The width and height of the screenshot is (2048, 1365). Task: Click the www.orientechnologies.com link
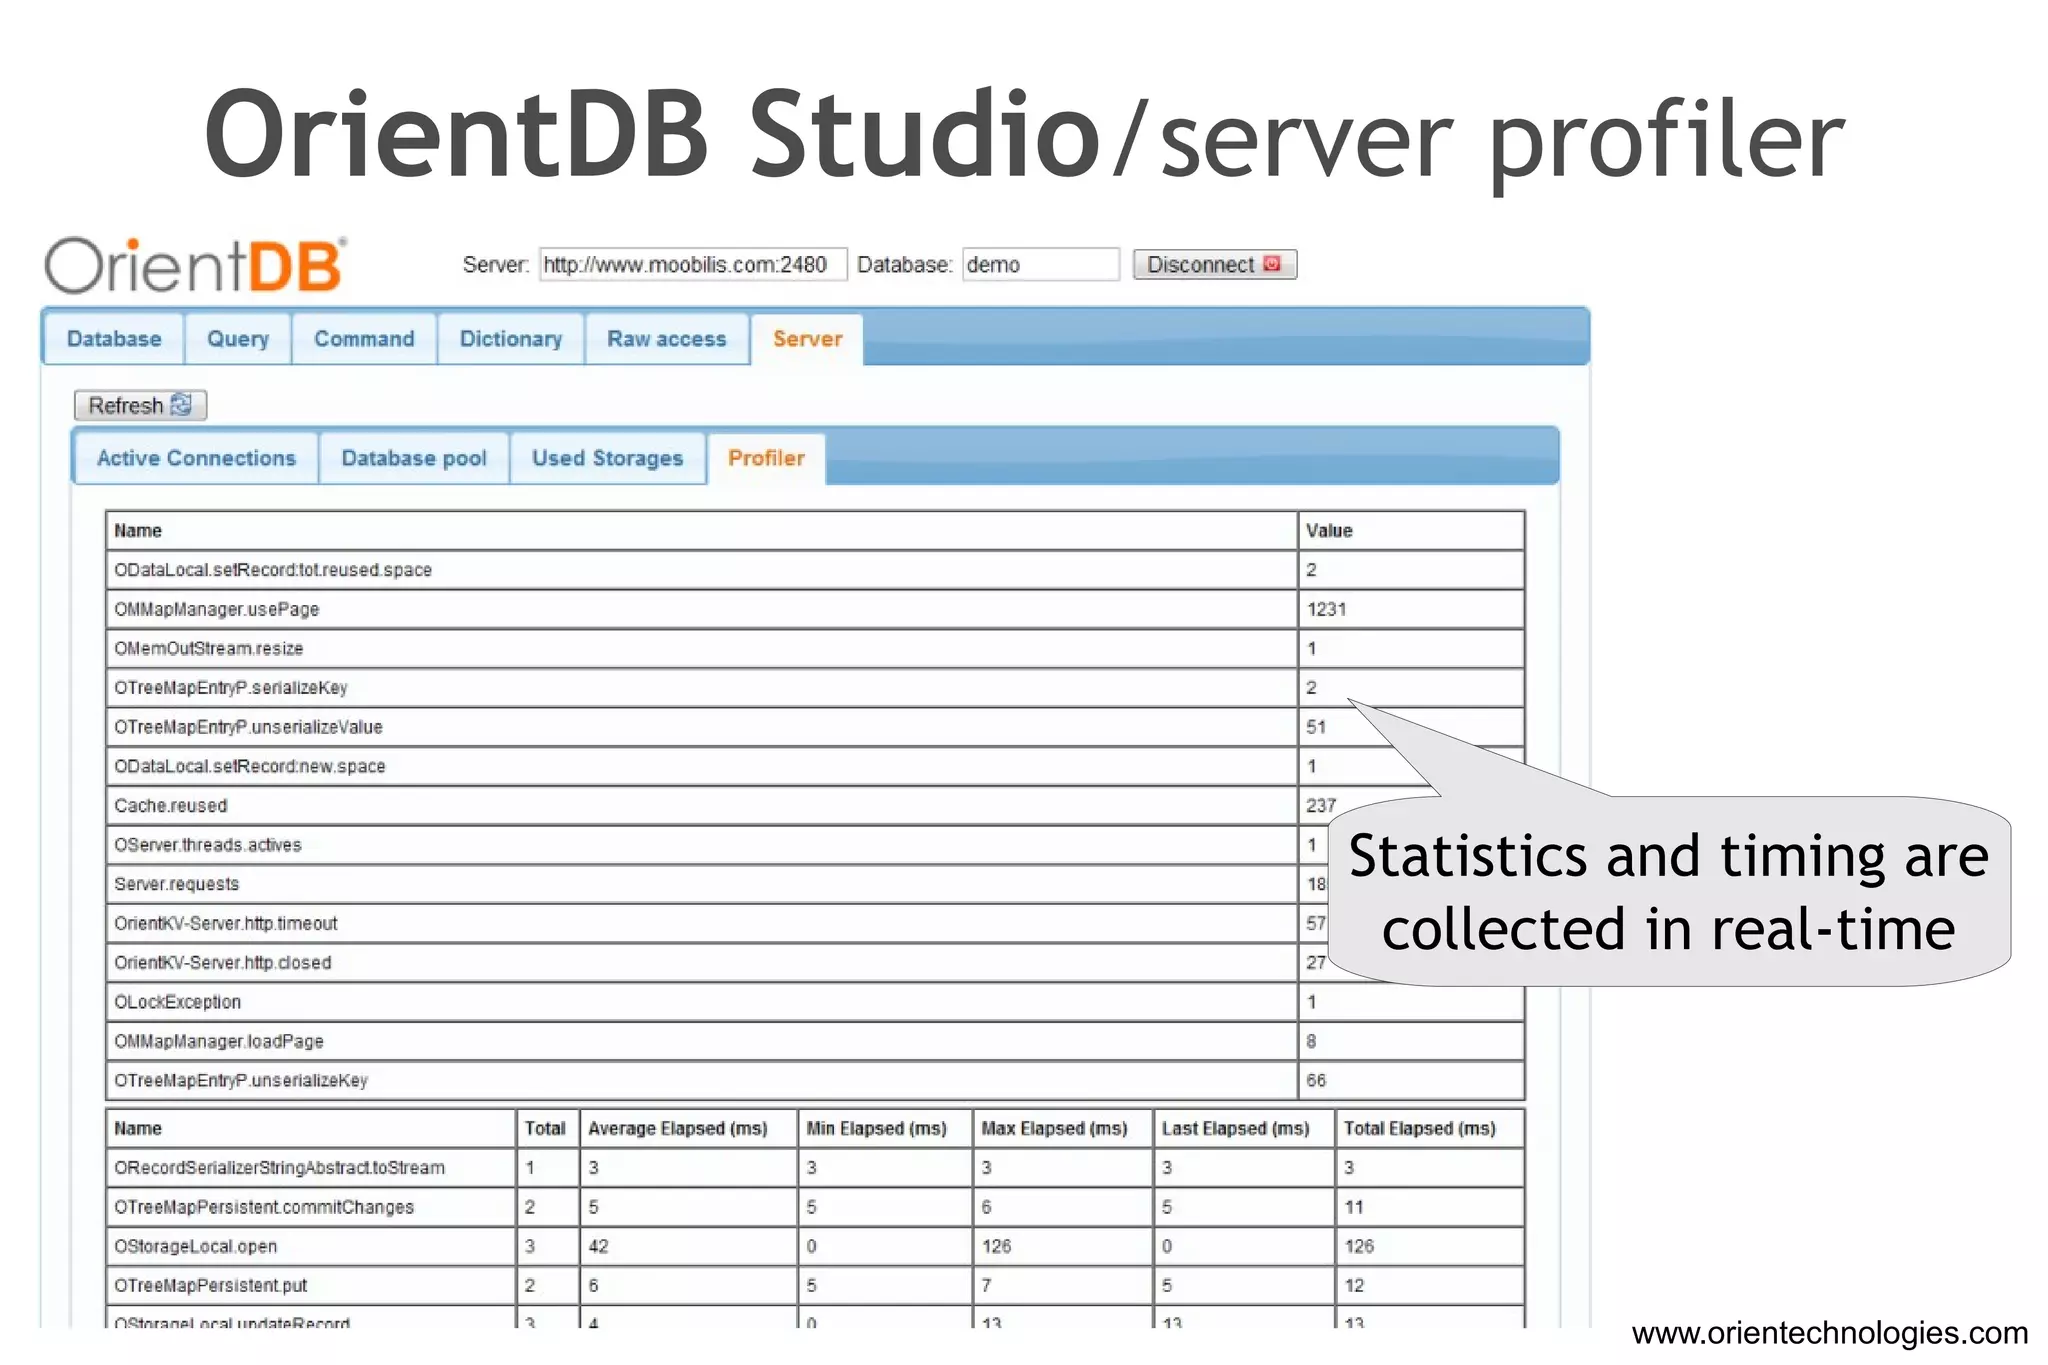[x=1829, y=1333]
